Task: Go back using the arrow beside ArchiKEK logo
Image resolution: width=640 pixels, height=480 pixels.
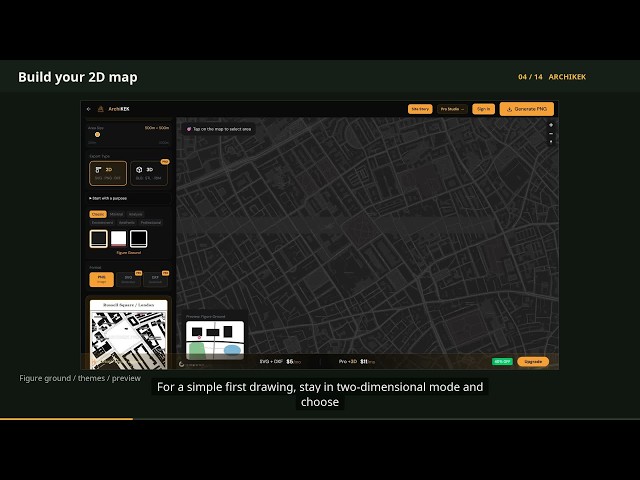Action: [89, 109]
